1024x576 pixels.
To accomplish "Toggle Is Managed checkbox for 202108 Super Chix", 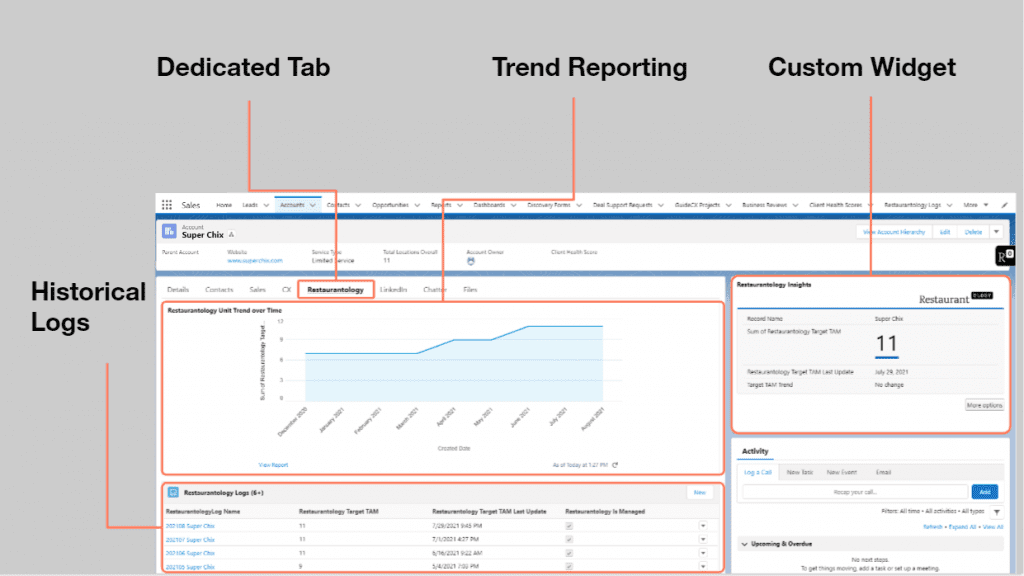I will tap(569, 526).
